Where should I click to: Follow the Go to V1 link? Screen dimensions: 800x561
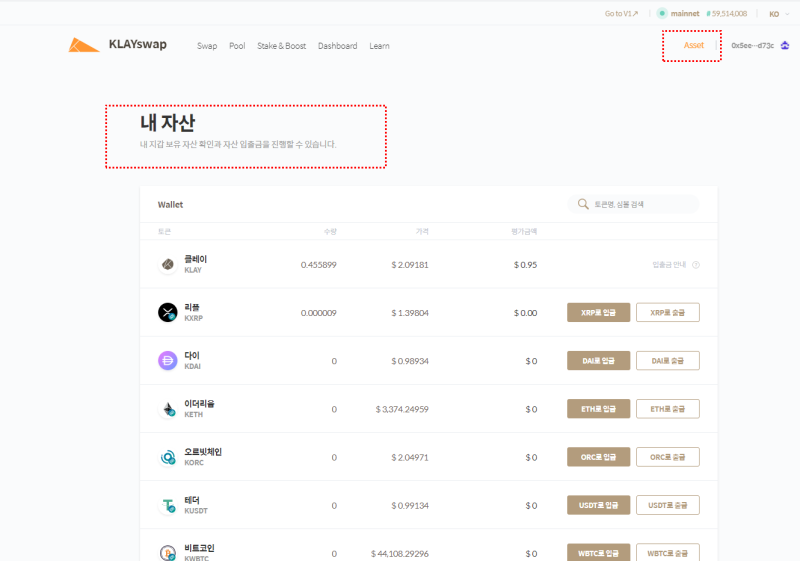(621, 14)
